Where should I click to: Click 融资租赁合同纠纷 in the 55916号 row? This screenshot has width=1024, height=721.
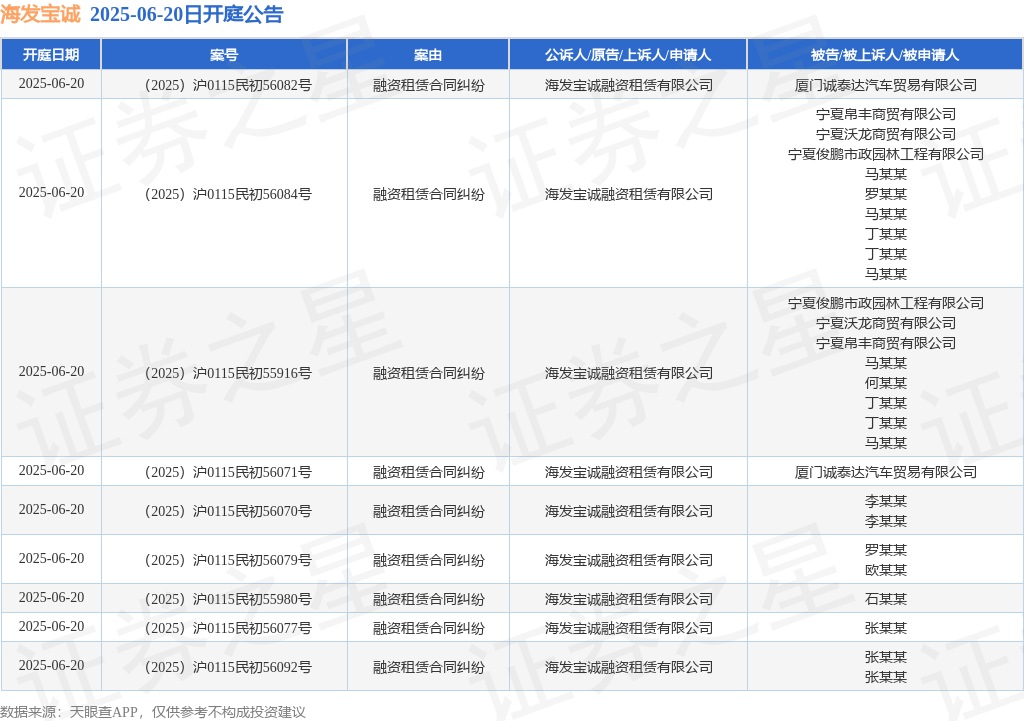click(428, 373)
